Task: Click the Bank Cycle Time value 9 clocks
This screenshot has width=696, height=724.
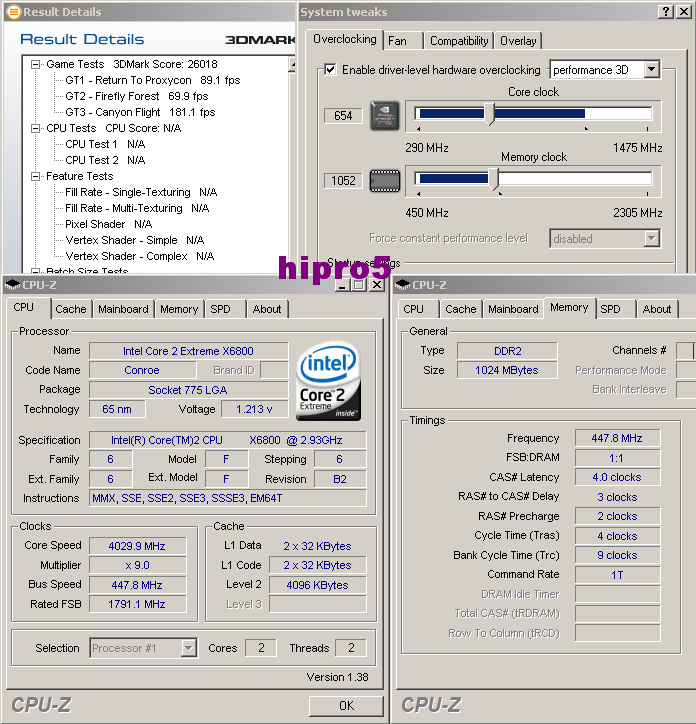Action: point(617,555)
